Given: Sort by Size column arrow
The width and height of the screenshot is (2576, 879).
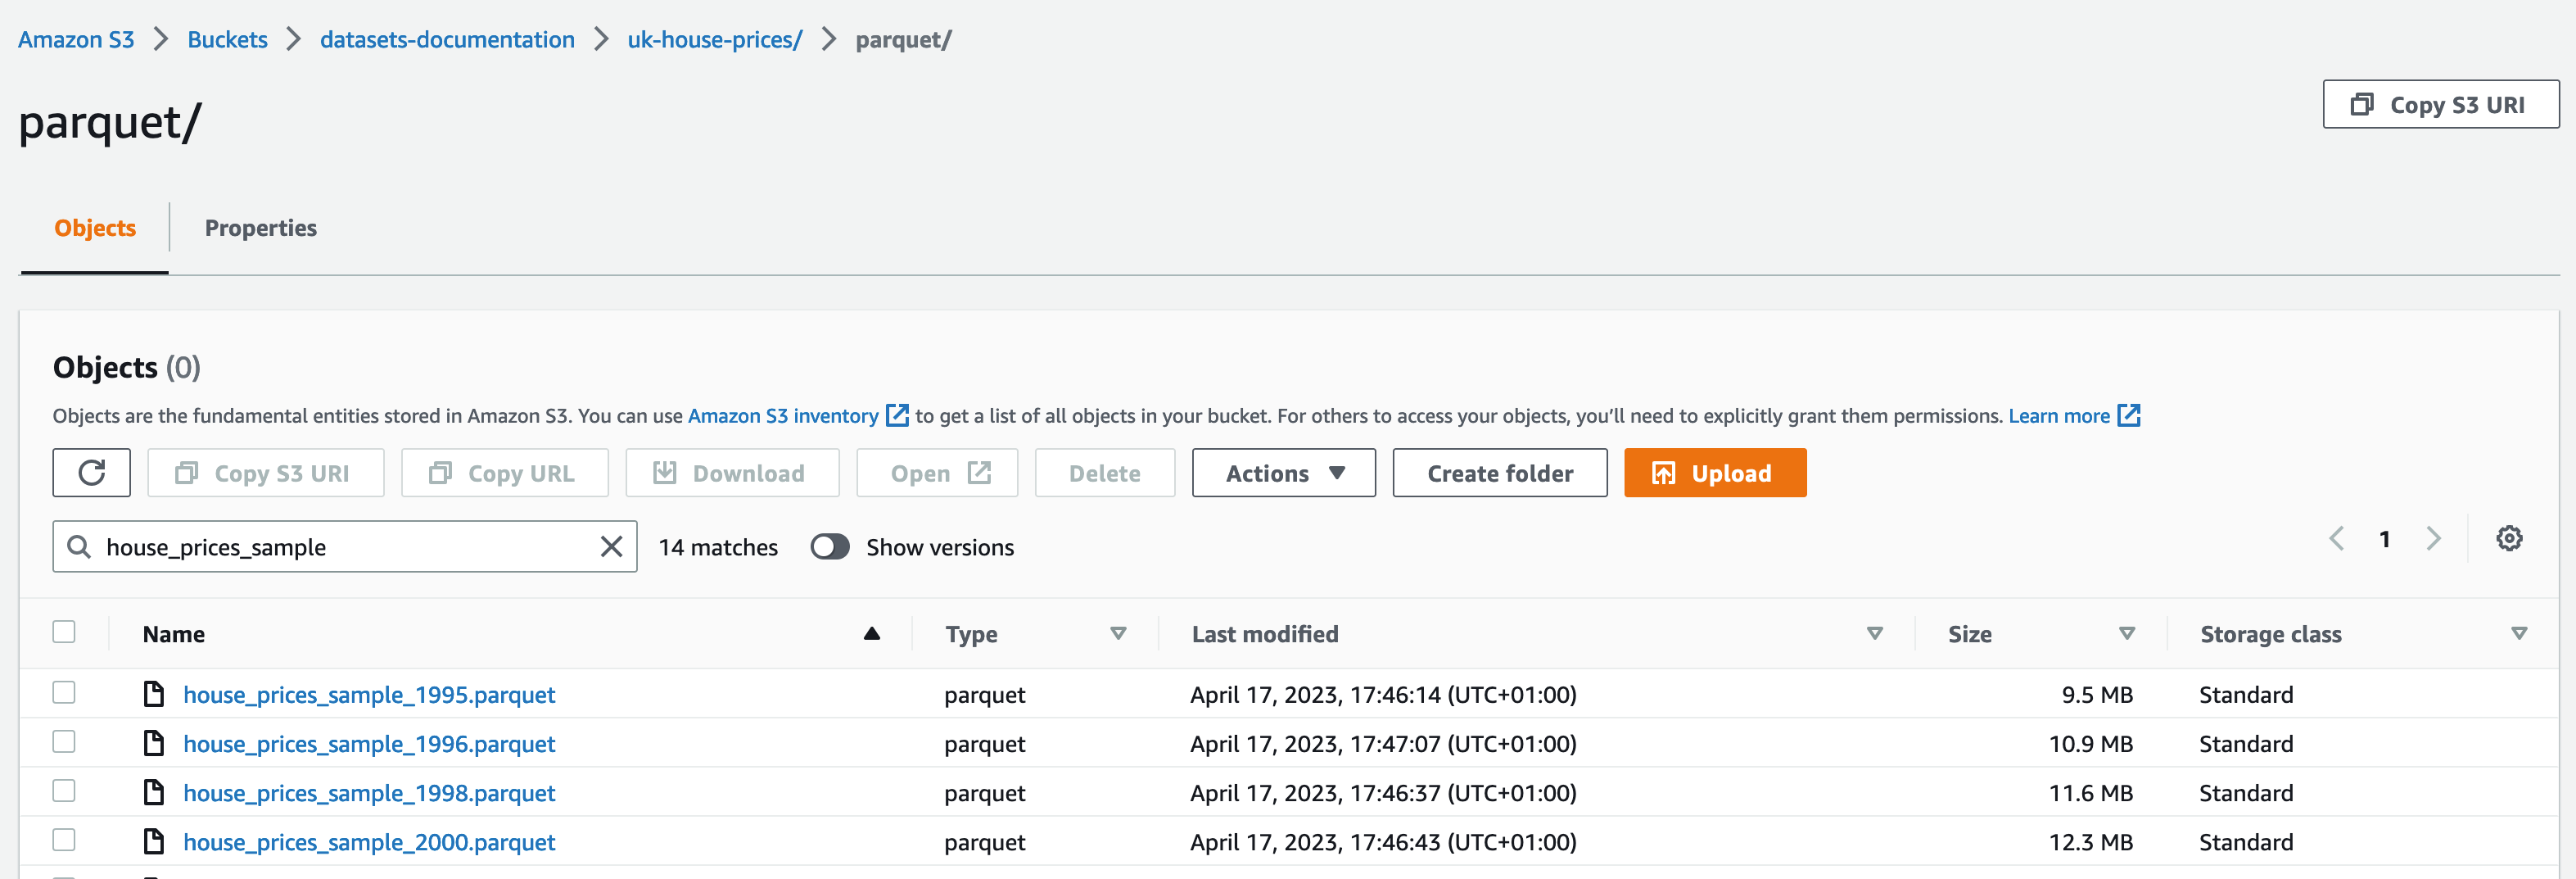Looking at the screenshot, I should tap(2126, 634).
